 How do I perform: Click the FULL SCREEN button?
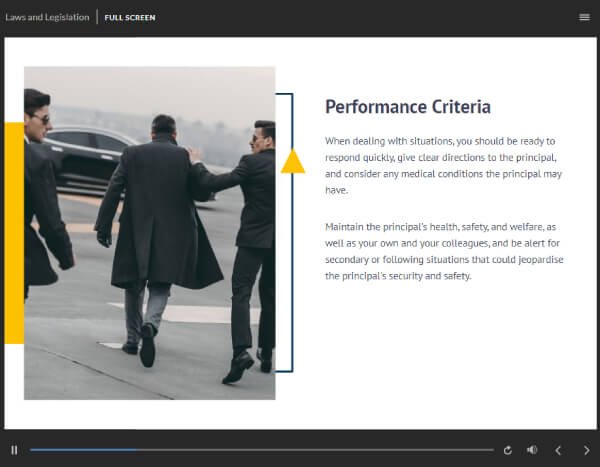pyautogui.click(x=130, y=18)
